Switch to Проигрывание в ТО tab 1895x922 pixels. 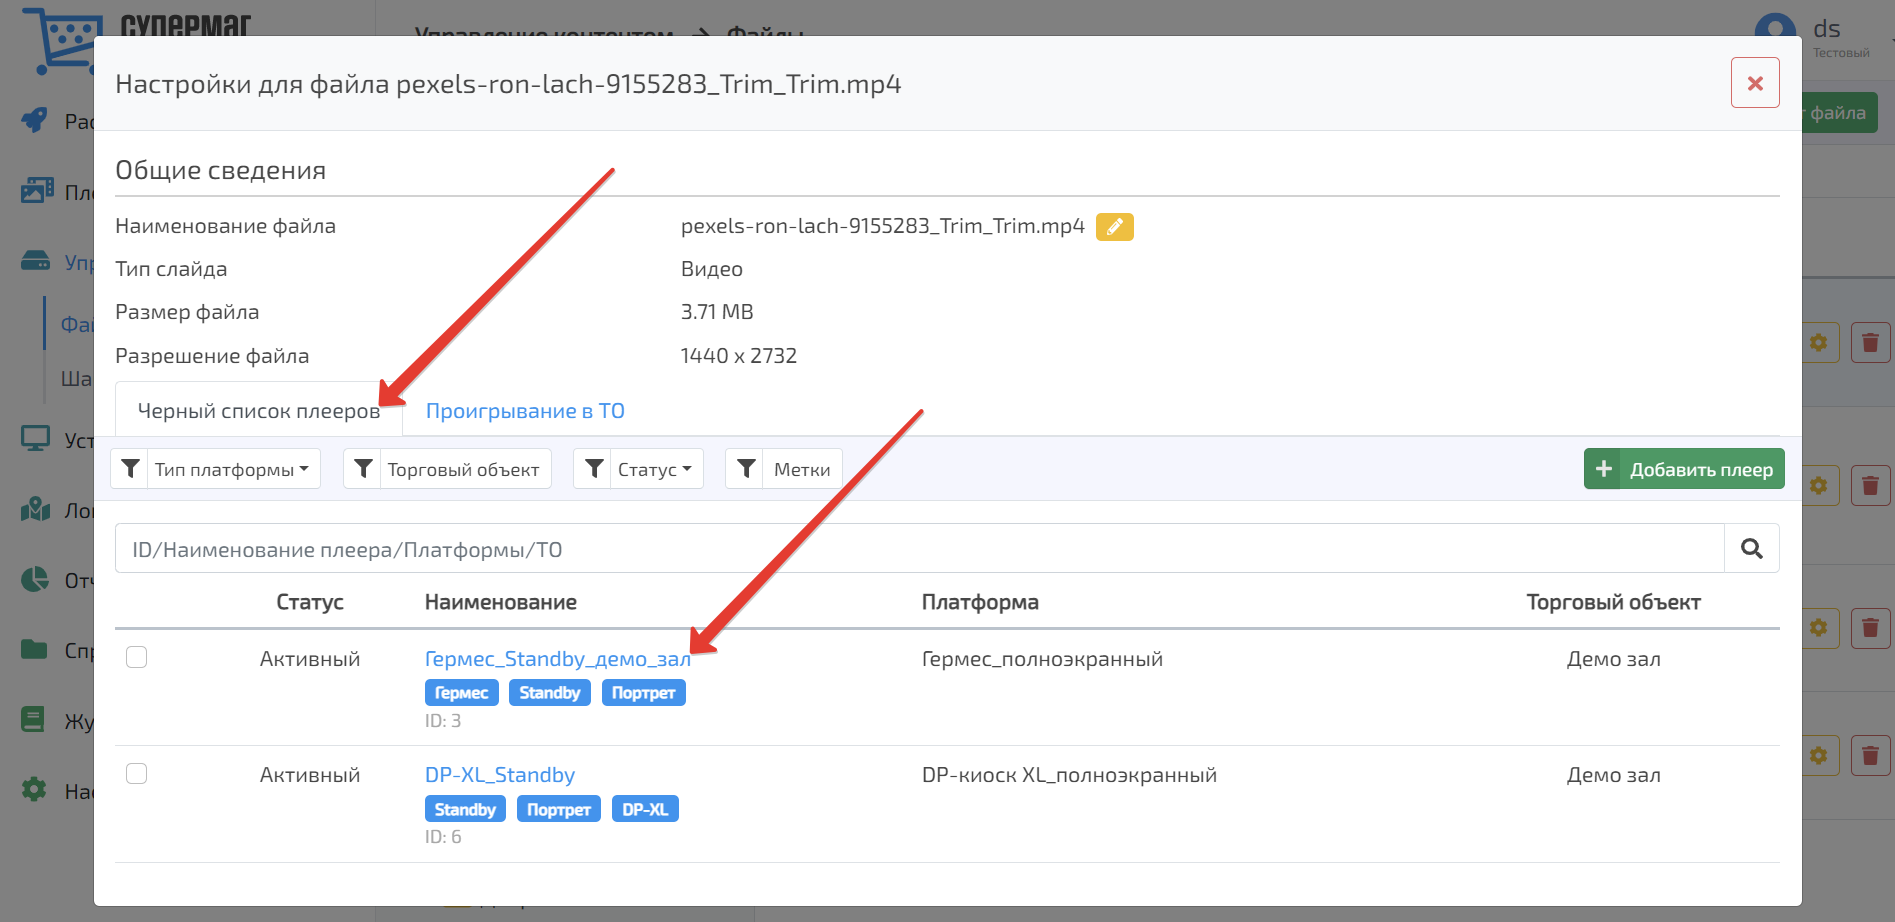[525, 411]
